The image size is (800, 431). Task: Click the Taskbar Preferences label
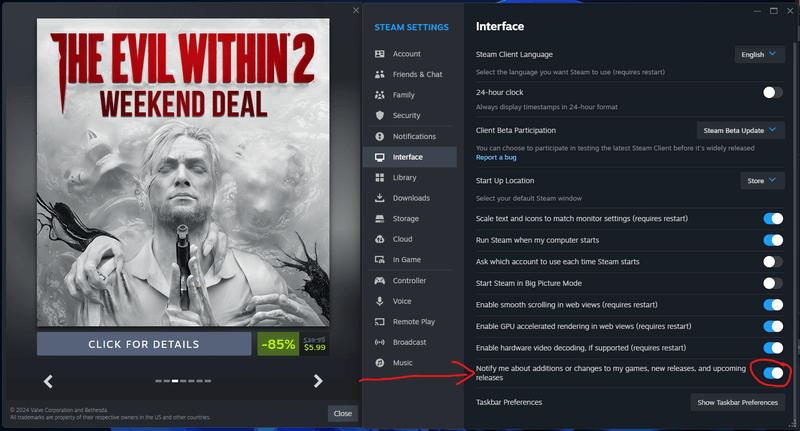509,402
